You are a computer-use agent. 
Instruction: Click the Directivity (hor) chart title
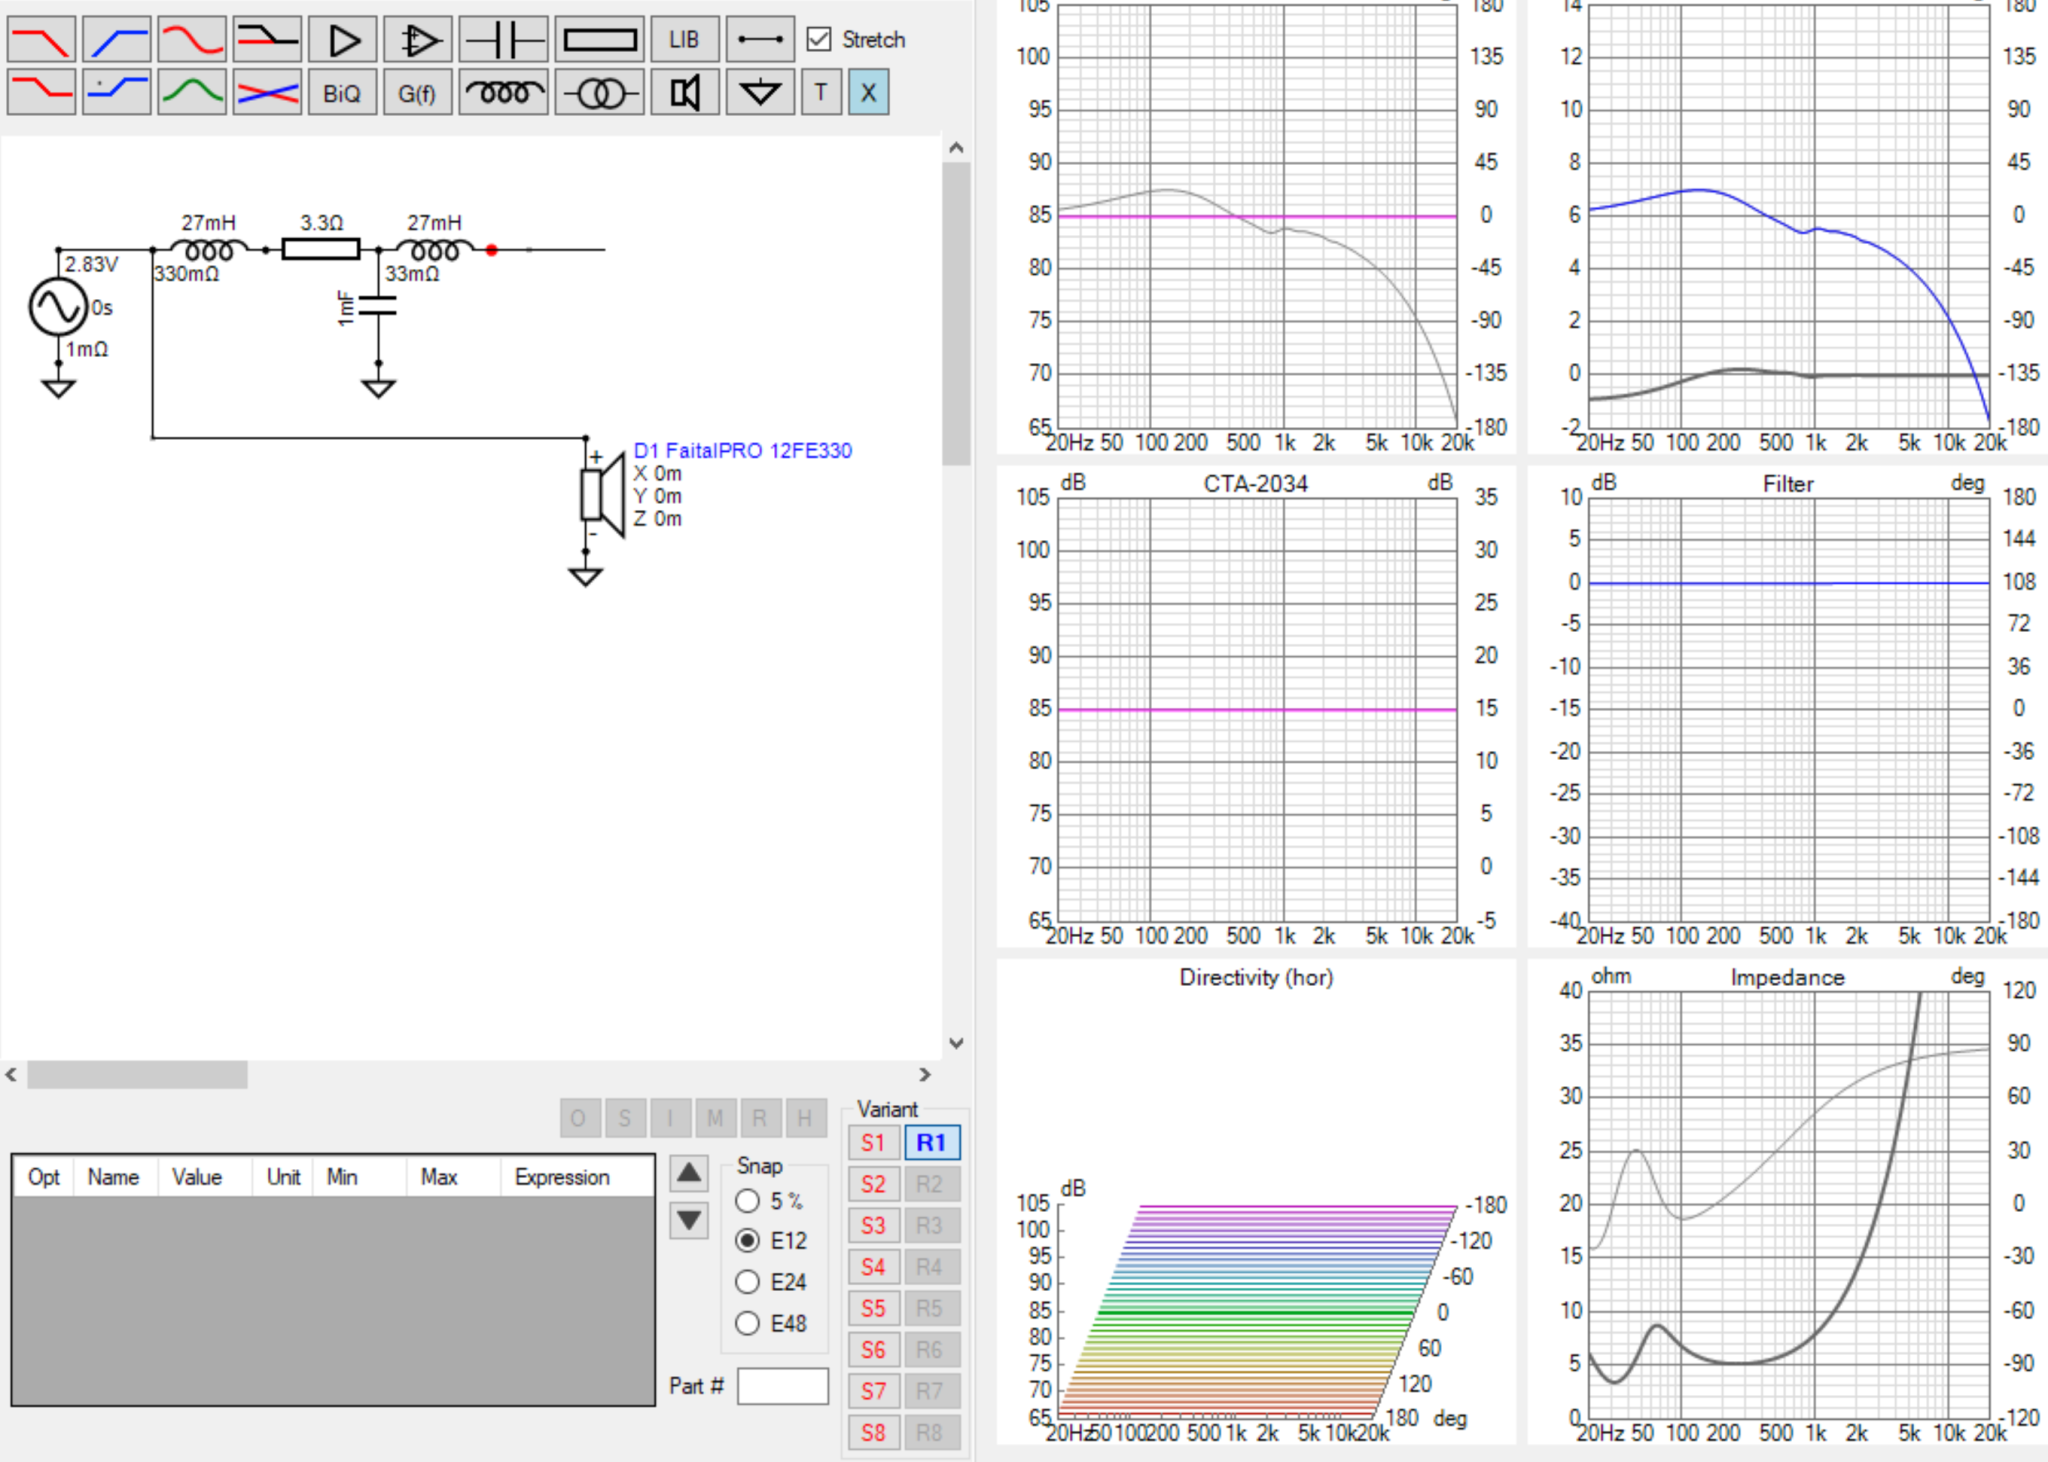click(x=1256, y=978)
